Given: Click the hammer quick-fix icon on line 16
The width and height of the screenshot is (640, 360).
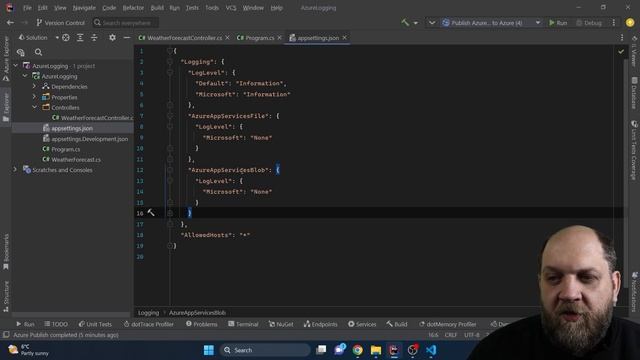Looking at the screenshot, I should coord(151,213).
